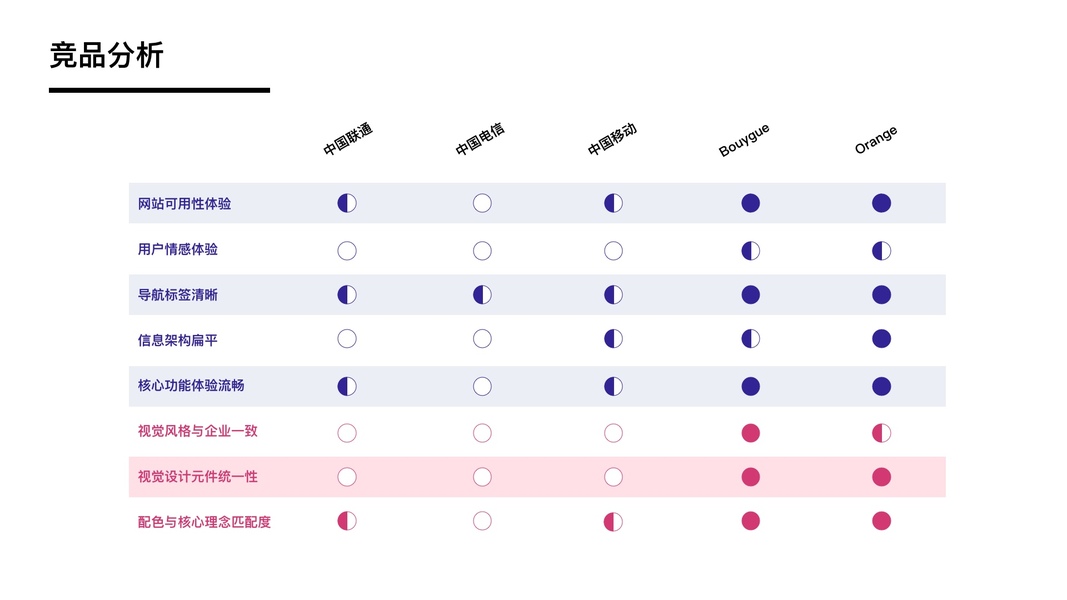Click the pink filled circle for Bouygue 视觉设计元件统一性
Viewport: 1067px width, 600px height.
(x=750, y=477)
